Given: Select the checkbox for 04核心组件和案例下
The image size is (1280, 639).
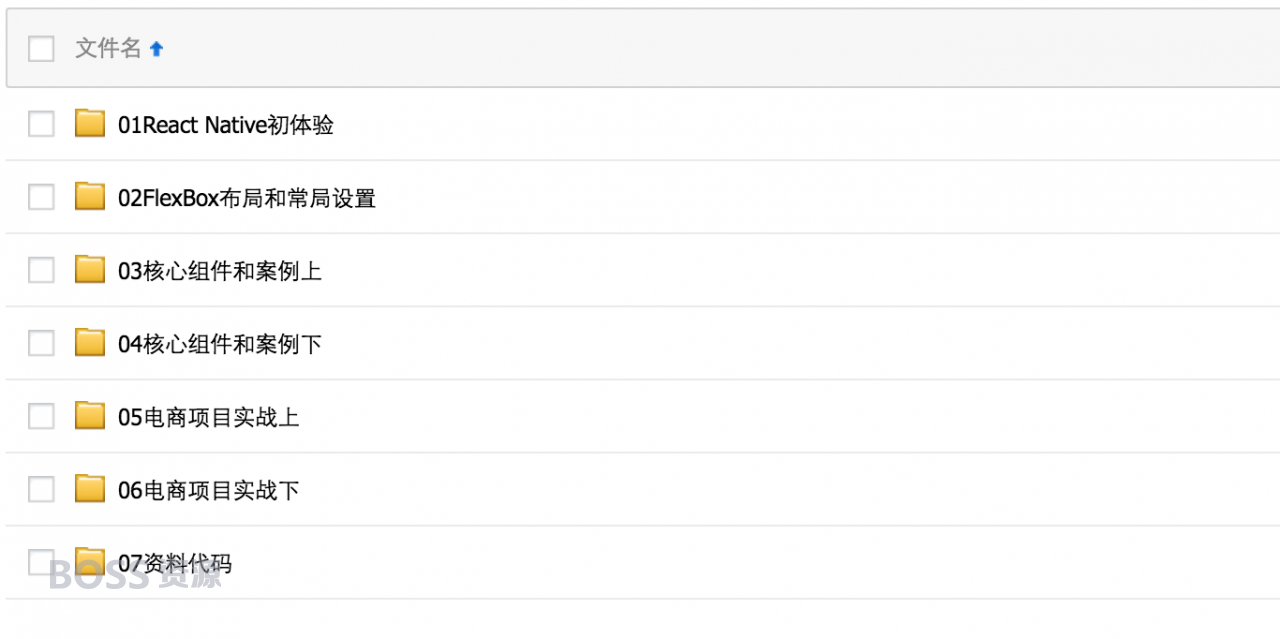Looking at the screenshot, I should (x=41, y=343).
